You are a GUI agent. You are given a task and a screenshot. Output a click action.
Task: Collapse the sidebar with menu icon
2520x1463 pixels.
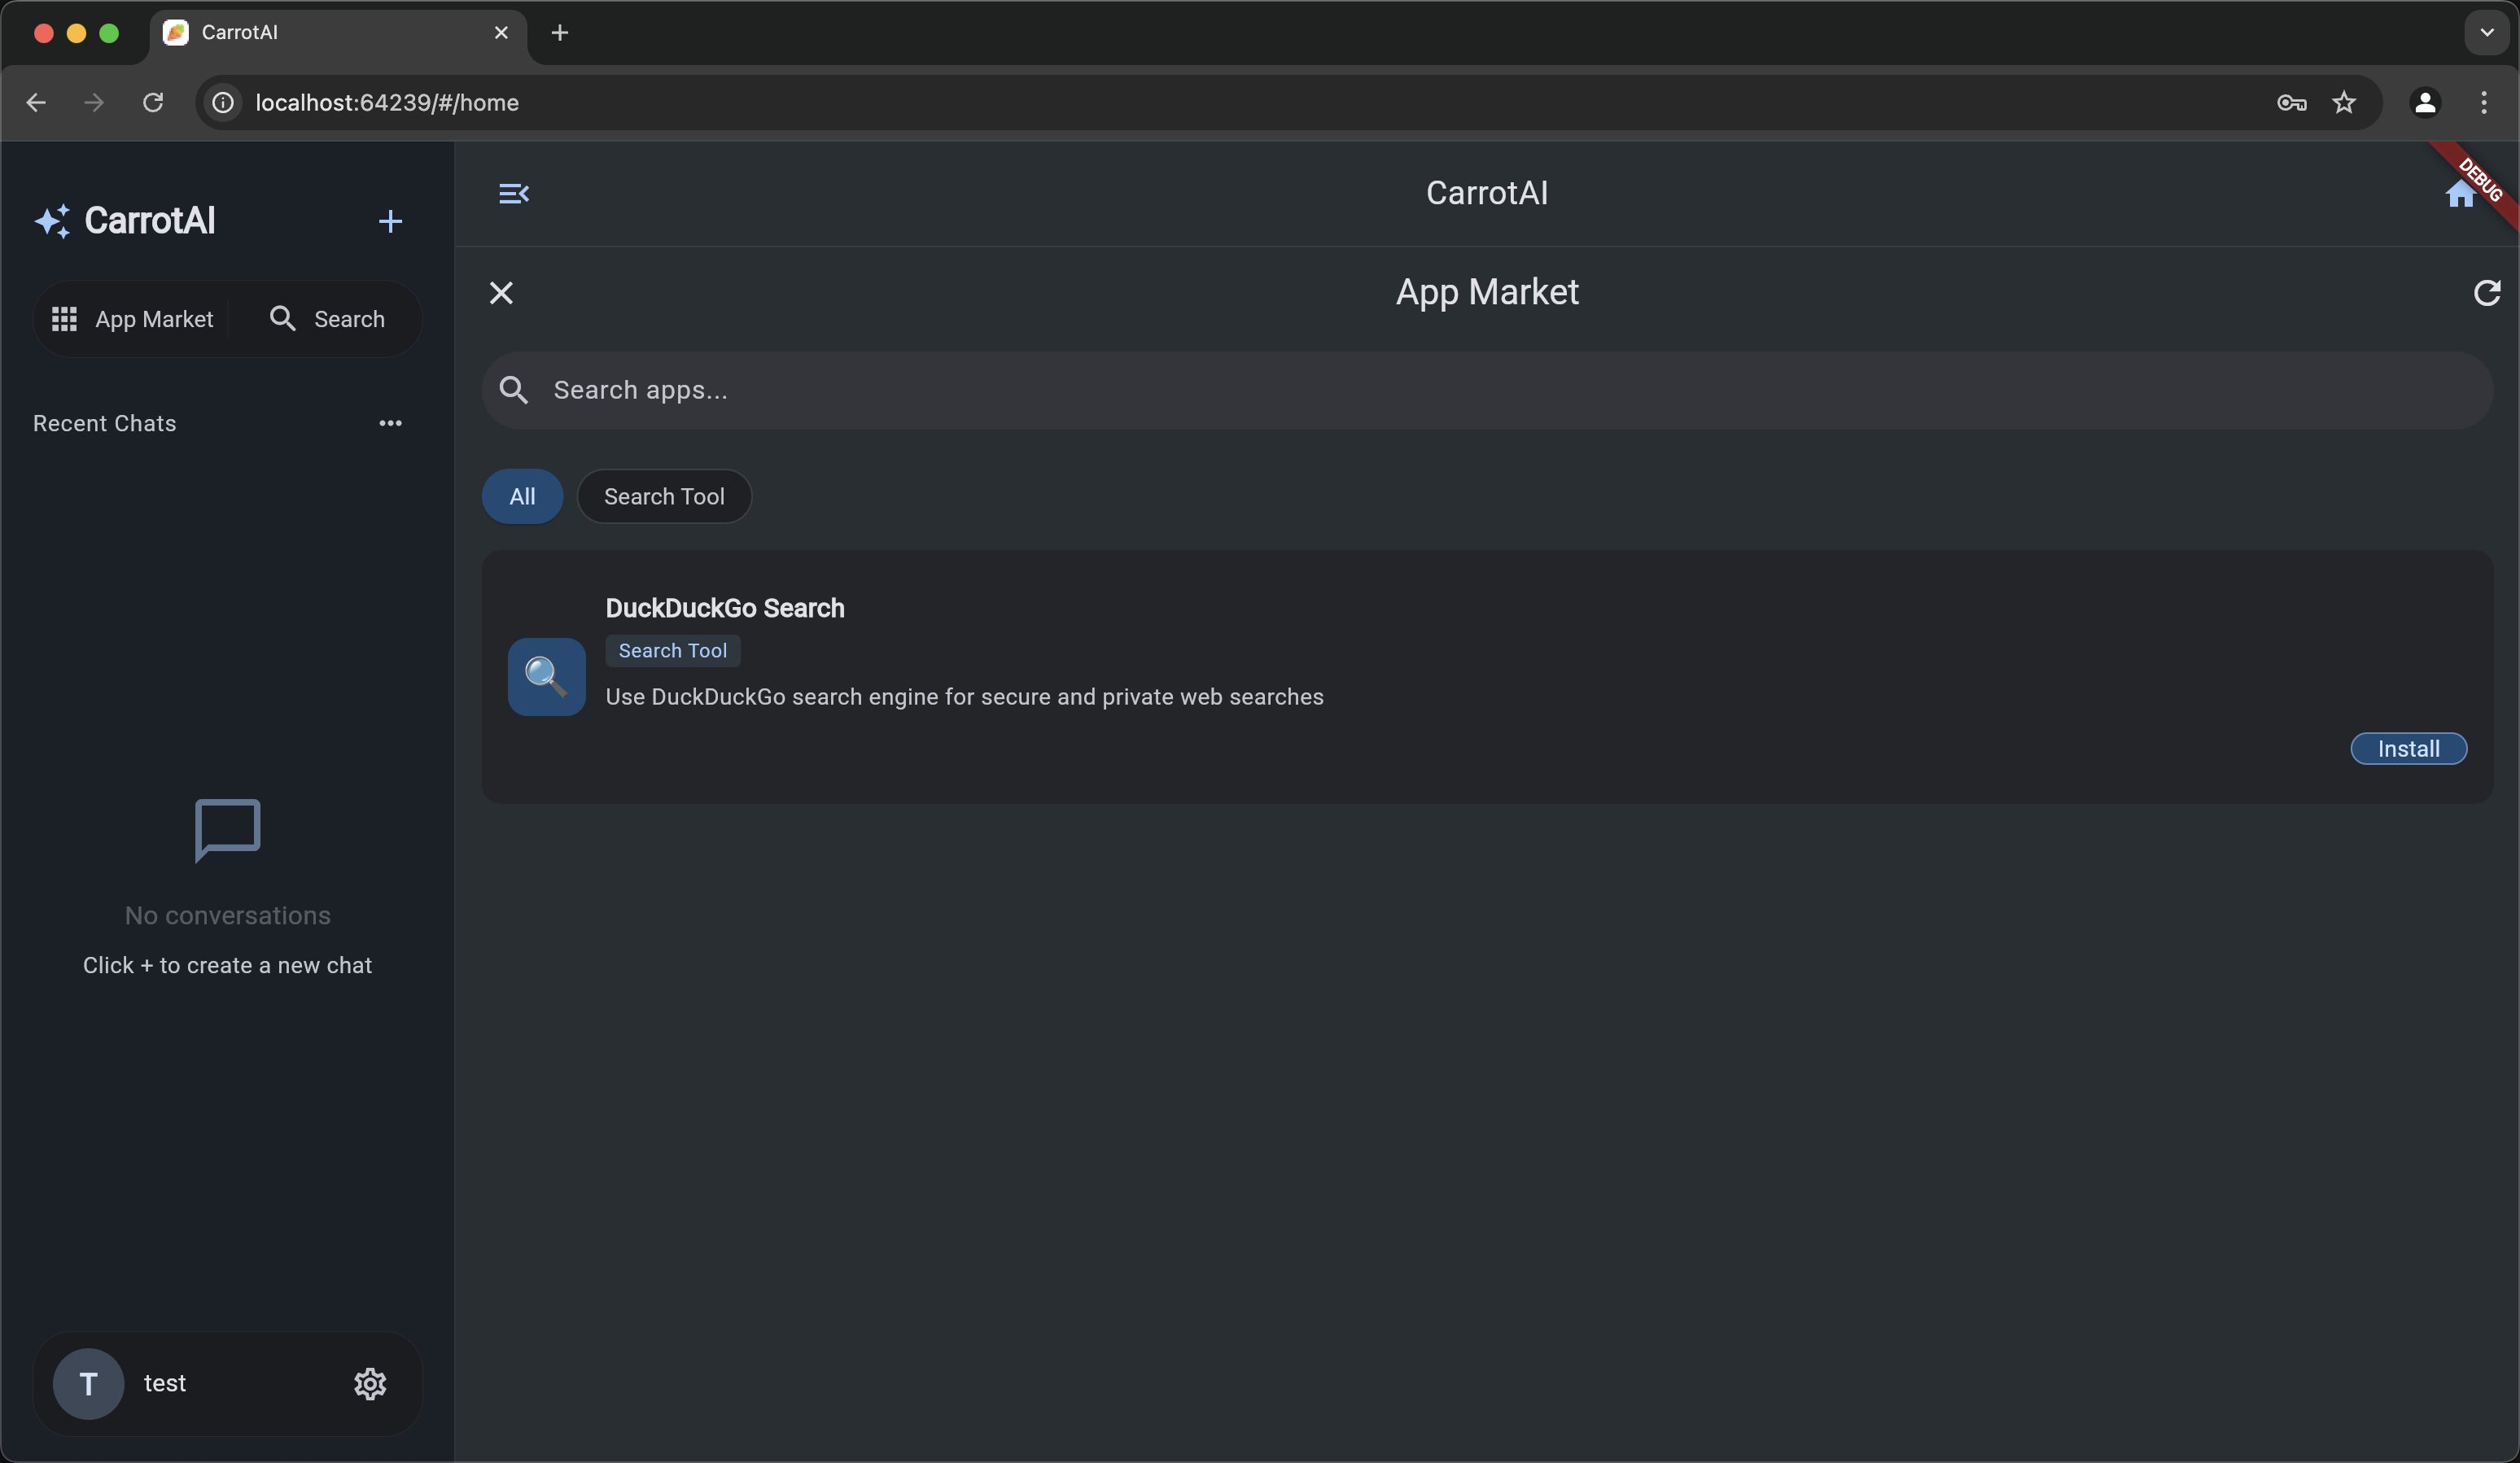point(514,193)
